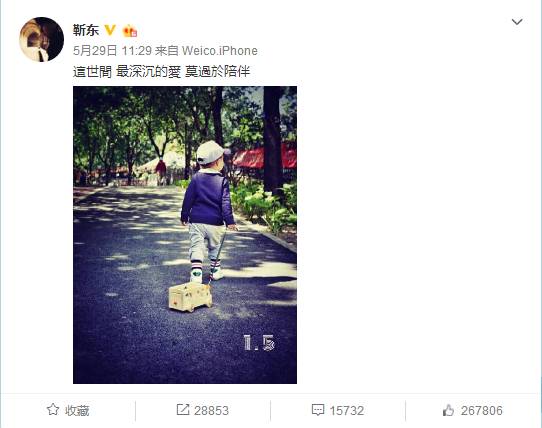Screen dimensions: 542x428
Task: Open the 靳东 username link
Action: tap(86, 30)
